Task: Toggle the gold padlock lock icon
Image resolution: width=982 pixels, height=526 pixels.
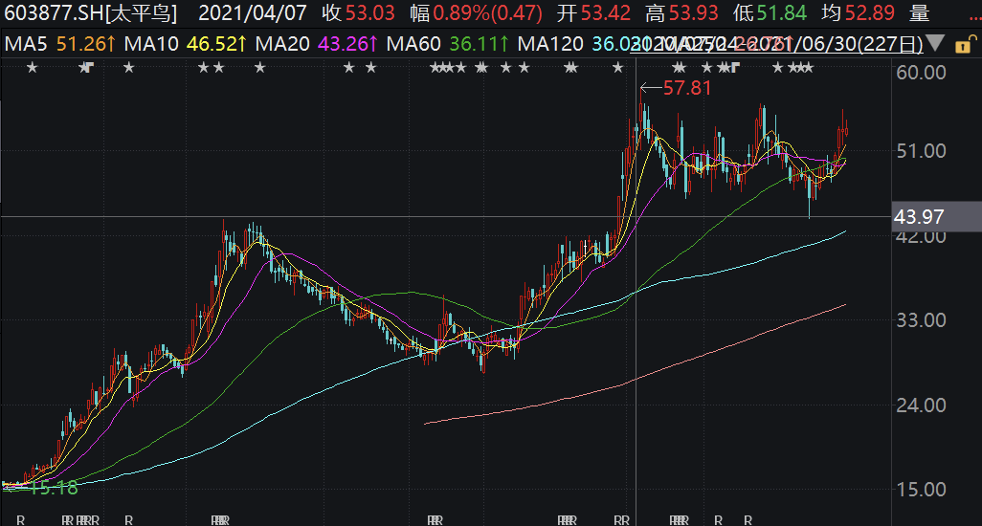Action: [x=961, y=44]
